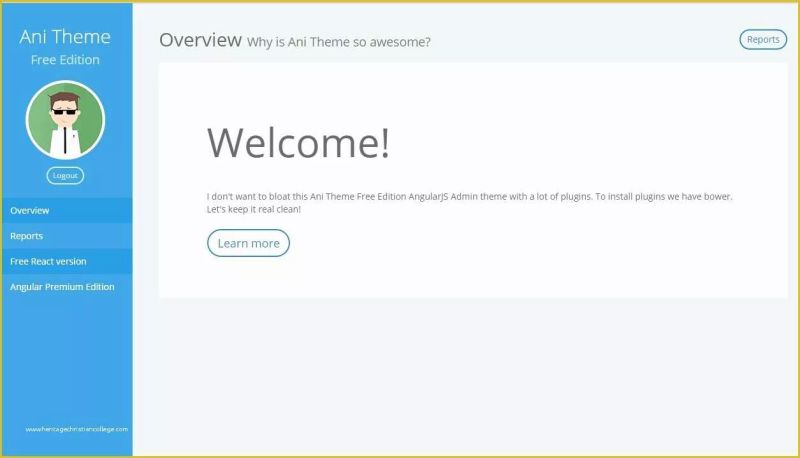Select the Free Edition subtitle text
Viewport: 800px width, 458px height.
(x=65, y=60)
